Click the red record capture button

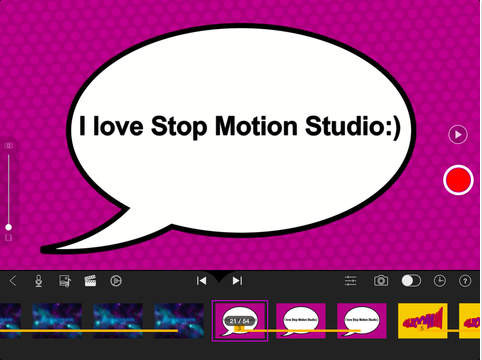pyautogui.click(x=458, y=180)
